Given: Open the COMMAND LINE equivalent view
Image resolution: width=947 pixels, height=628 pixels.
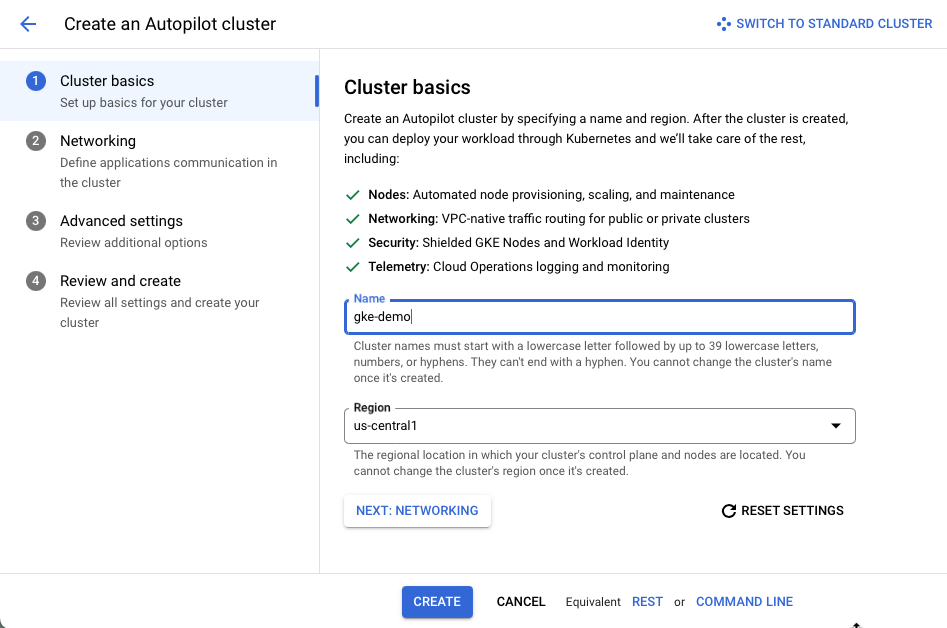Looking at the screenshot, I should (744, 601).
